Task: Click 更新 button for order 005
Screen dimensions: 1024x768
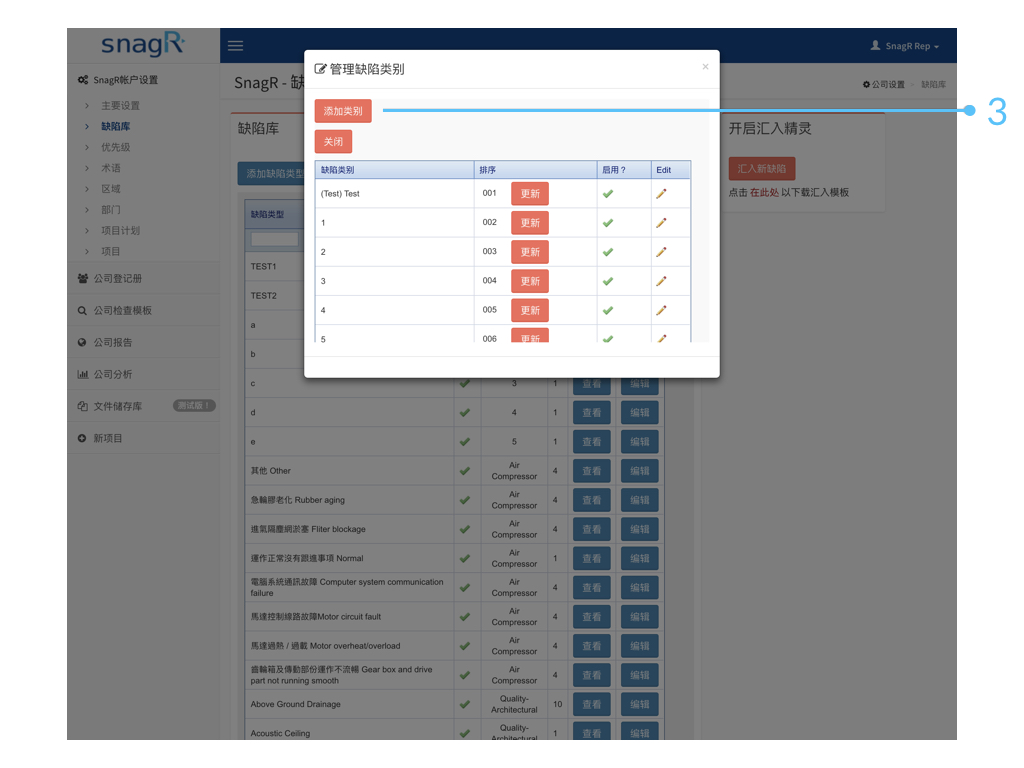Action: pyautogui.click(x=530, y=310)
